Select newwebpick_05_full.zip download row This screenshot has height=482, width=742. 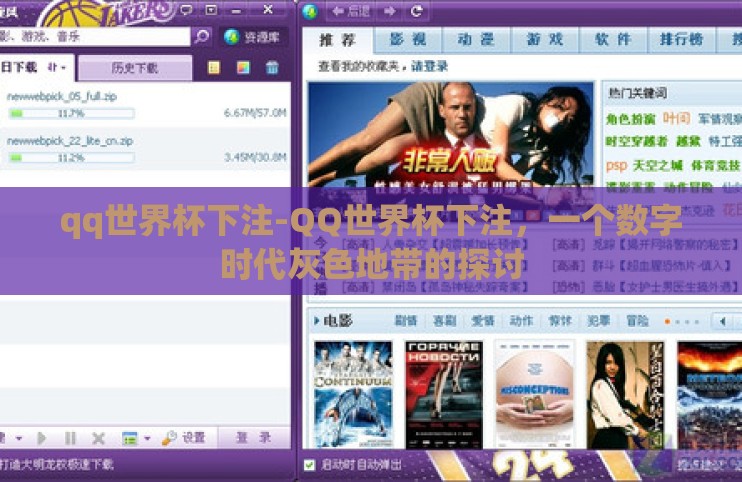(x=145, y=105)
